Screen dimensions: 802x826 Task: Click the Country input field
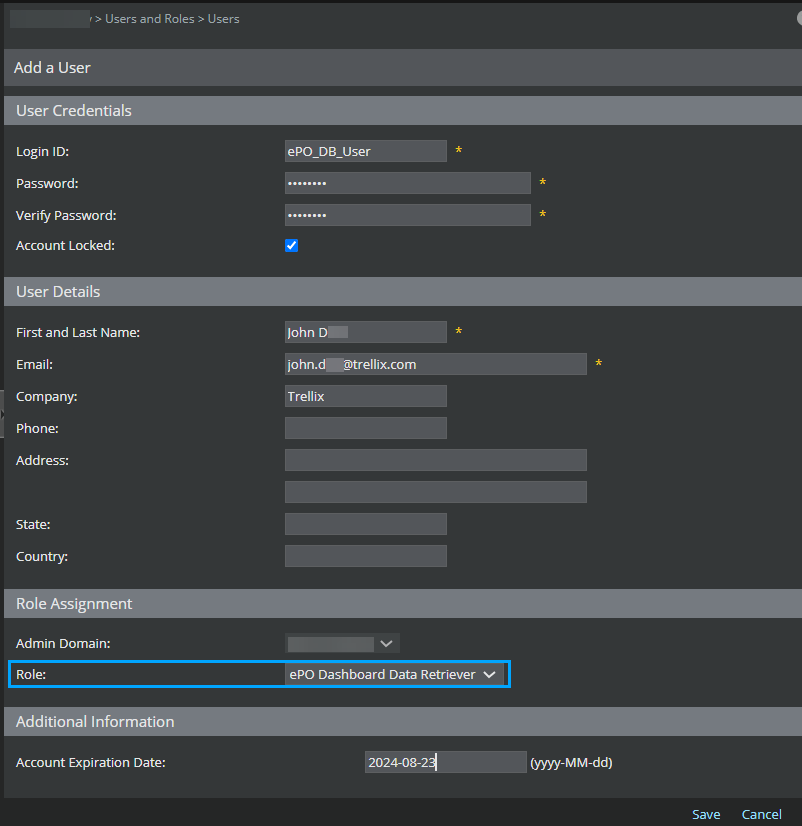(366, 556)
